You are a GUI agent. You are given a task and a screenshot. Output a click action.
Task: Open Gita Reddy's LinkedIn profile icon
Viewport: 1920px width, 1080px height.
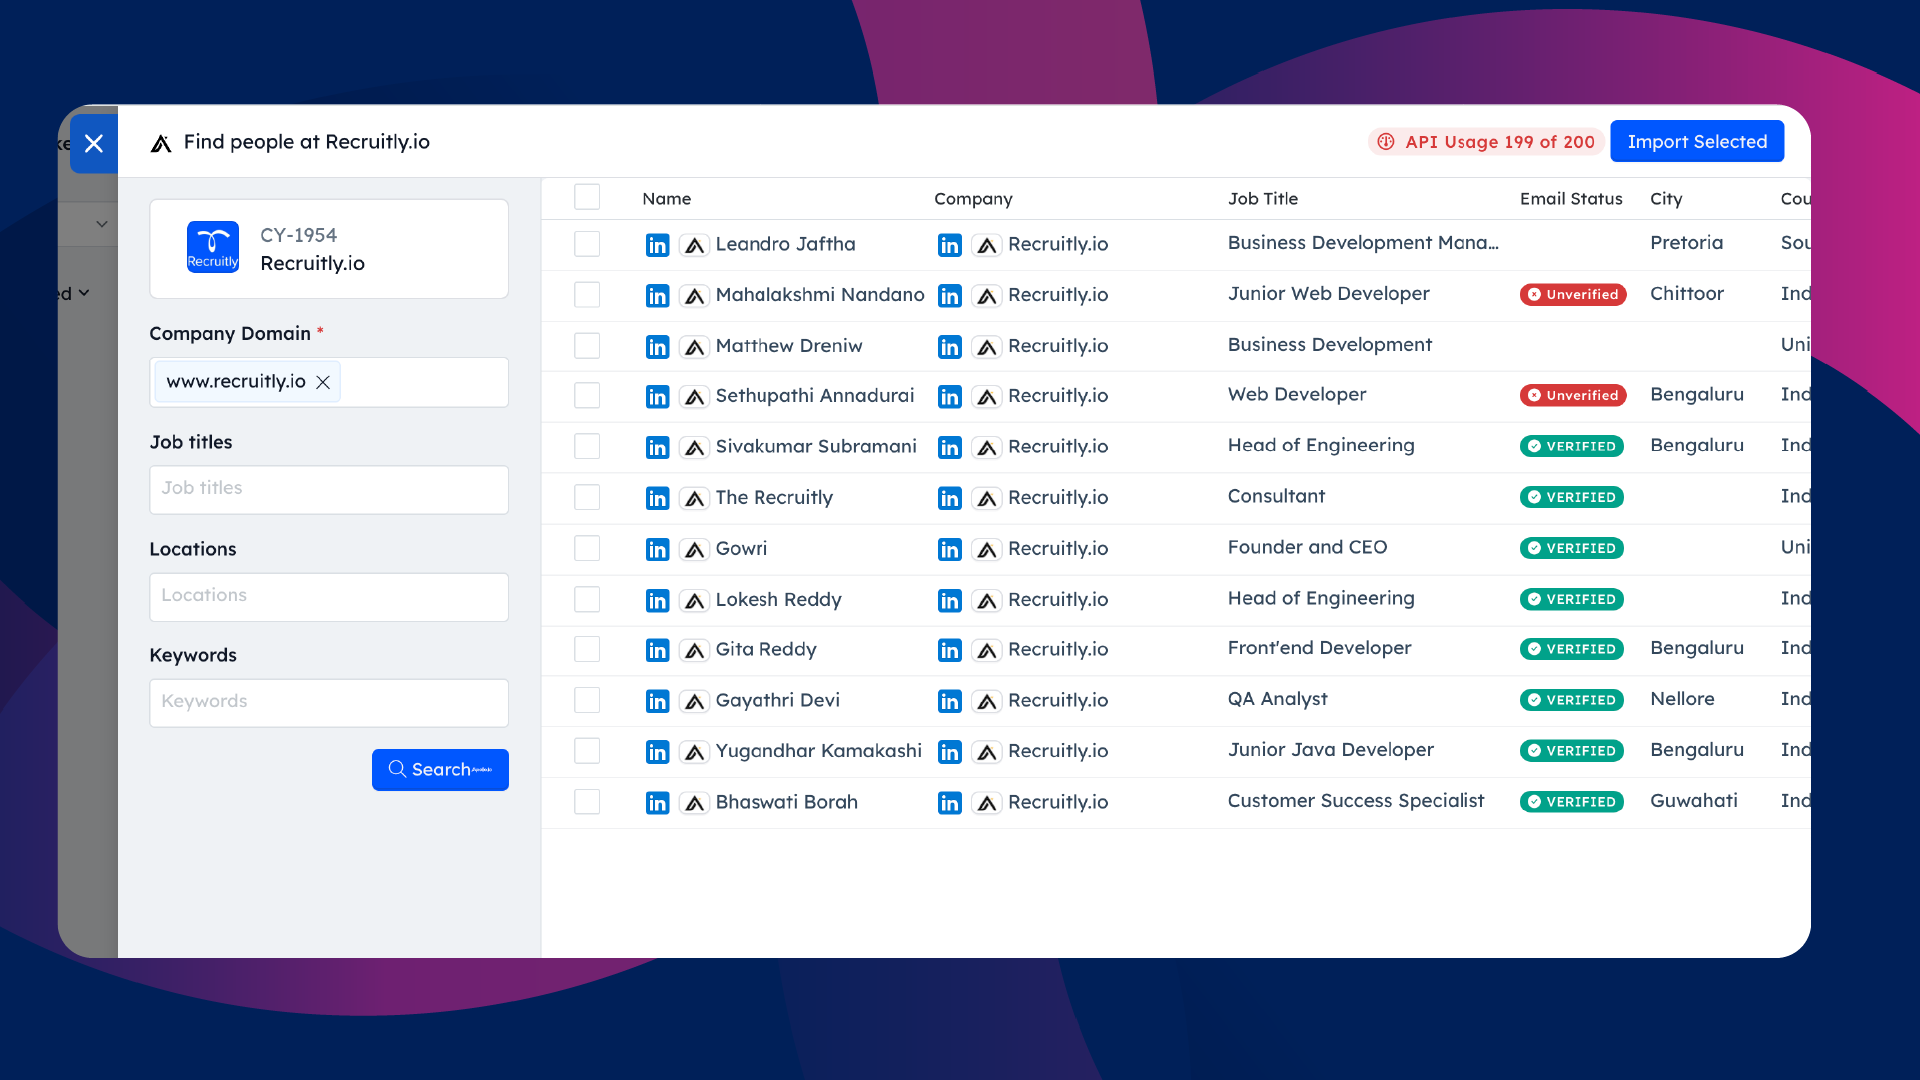[657, 650]
